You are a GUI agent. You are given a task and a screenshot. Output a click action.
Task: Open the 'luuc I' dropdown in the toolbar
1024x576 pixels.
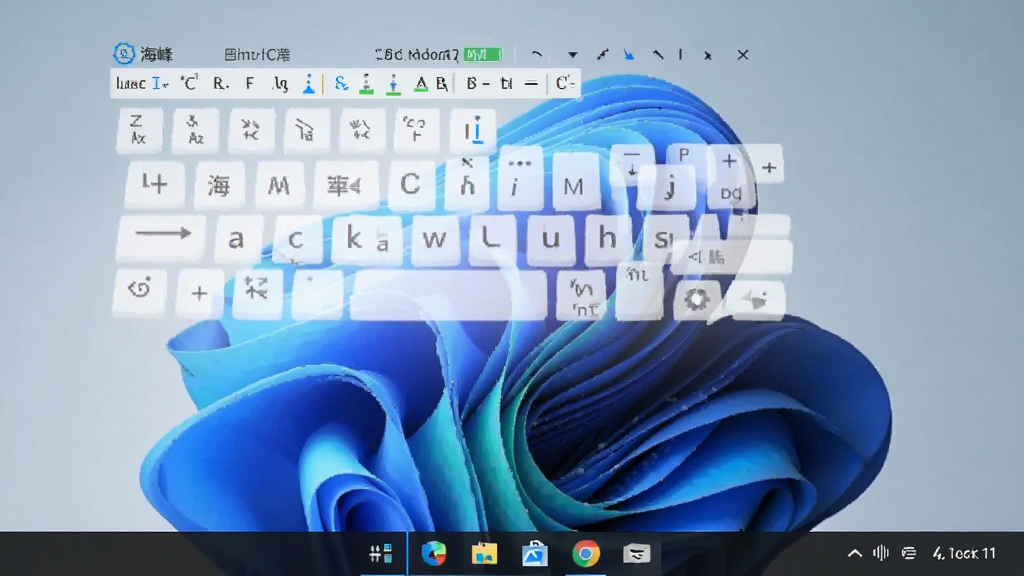tap(142, 84)
